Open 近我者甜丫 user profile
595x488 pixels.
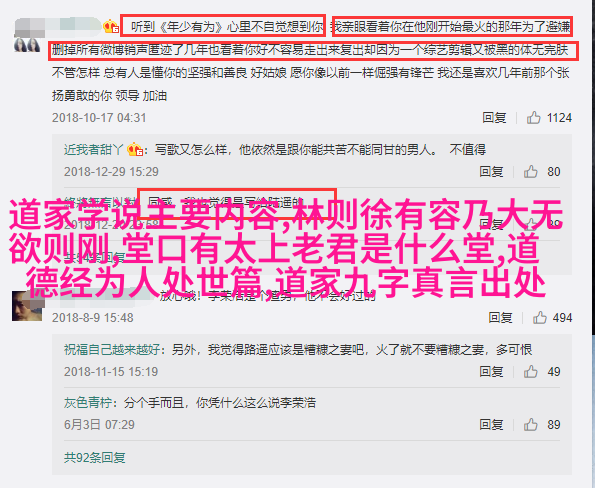[93, 150]
